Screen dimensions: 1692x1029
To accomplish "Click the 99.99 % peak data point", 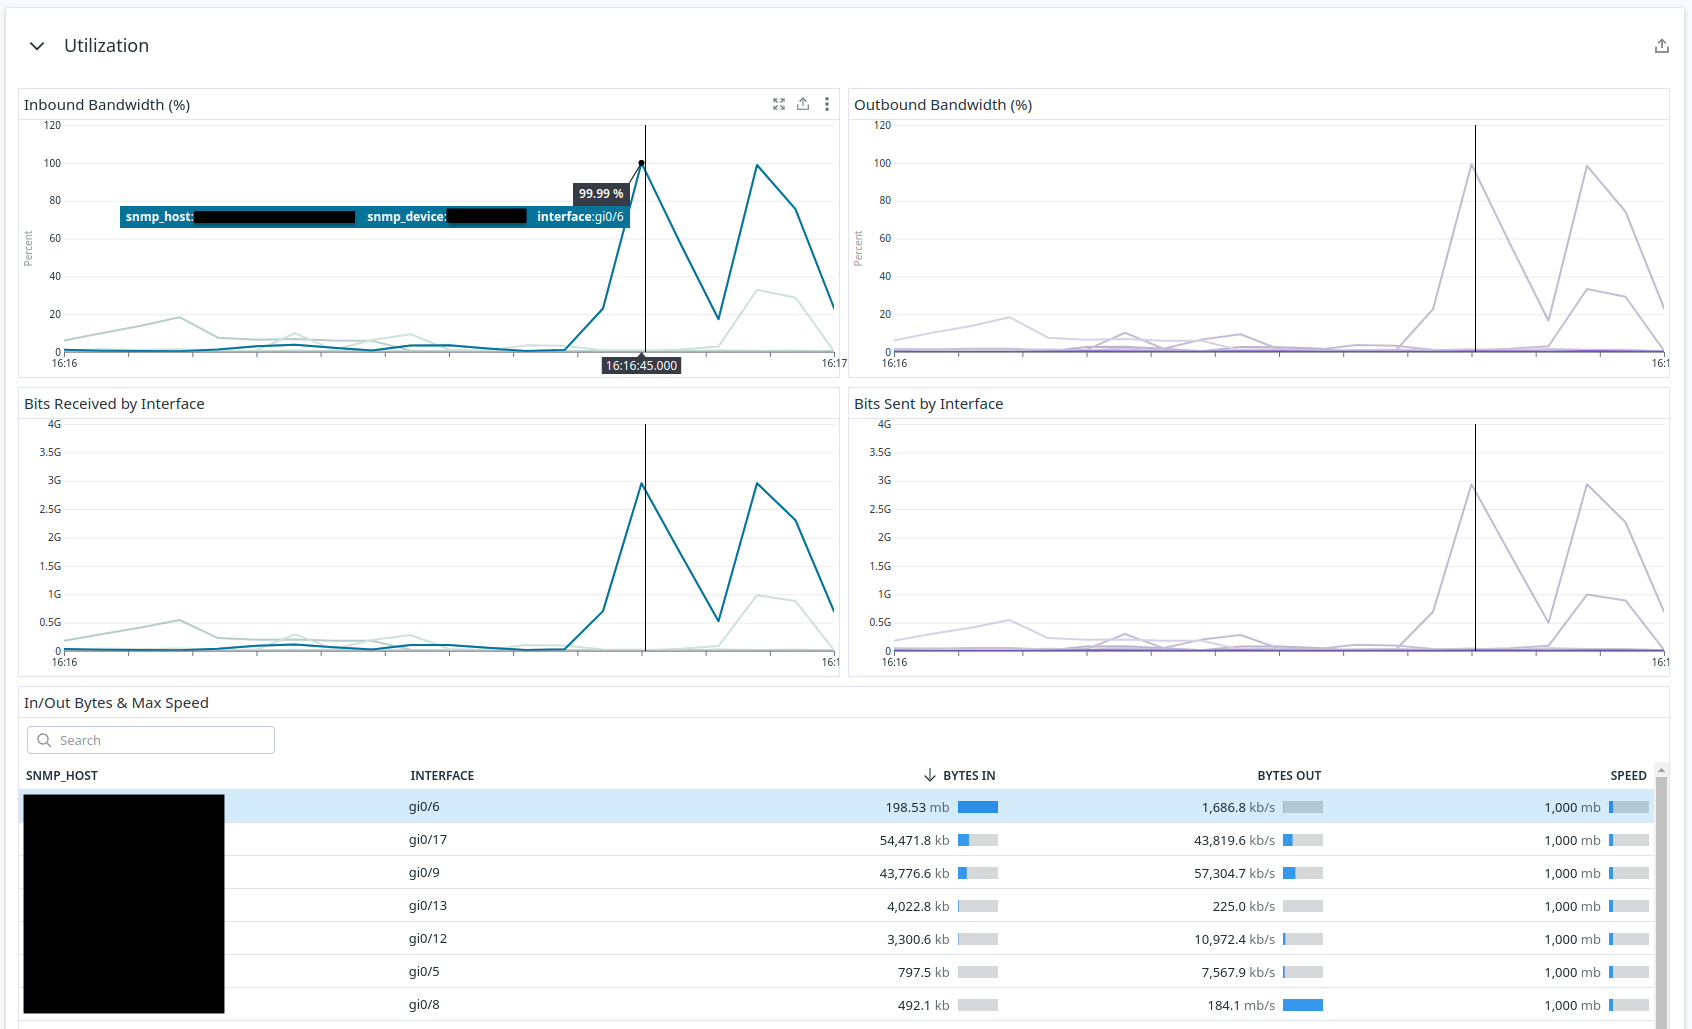I will (x=641, y=163).
